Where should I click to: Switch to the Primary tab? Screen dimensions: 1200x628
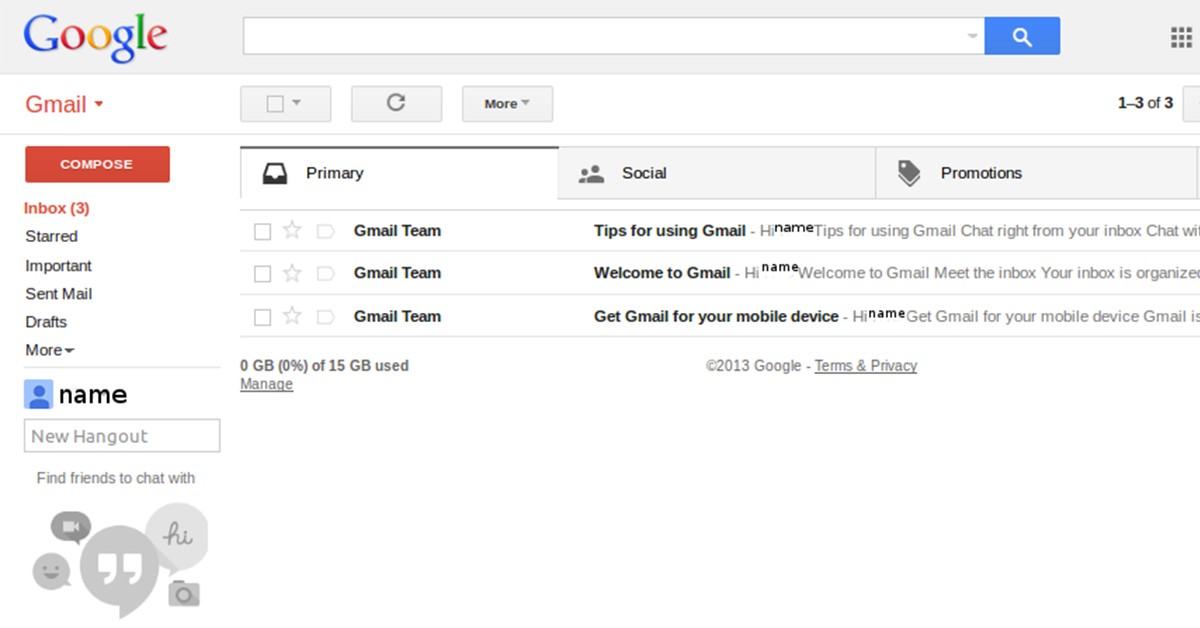[399, 173]
